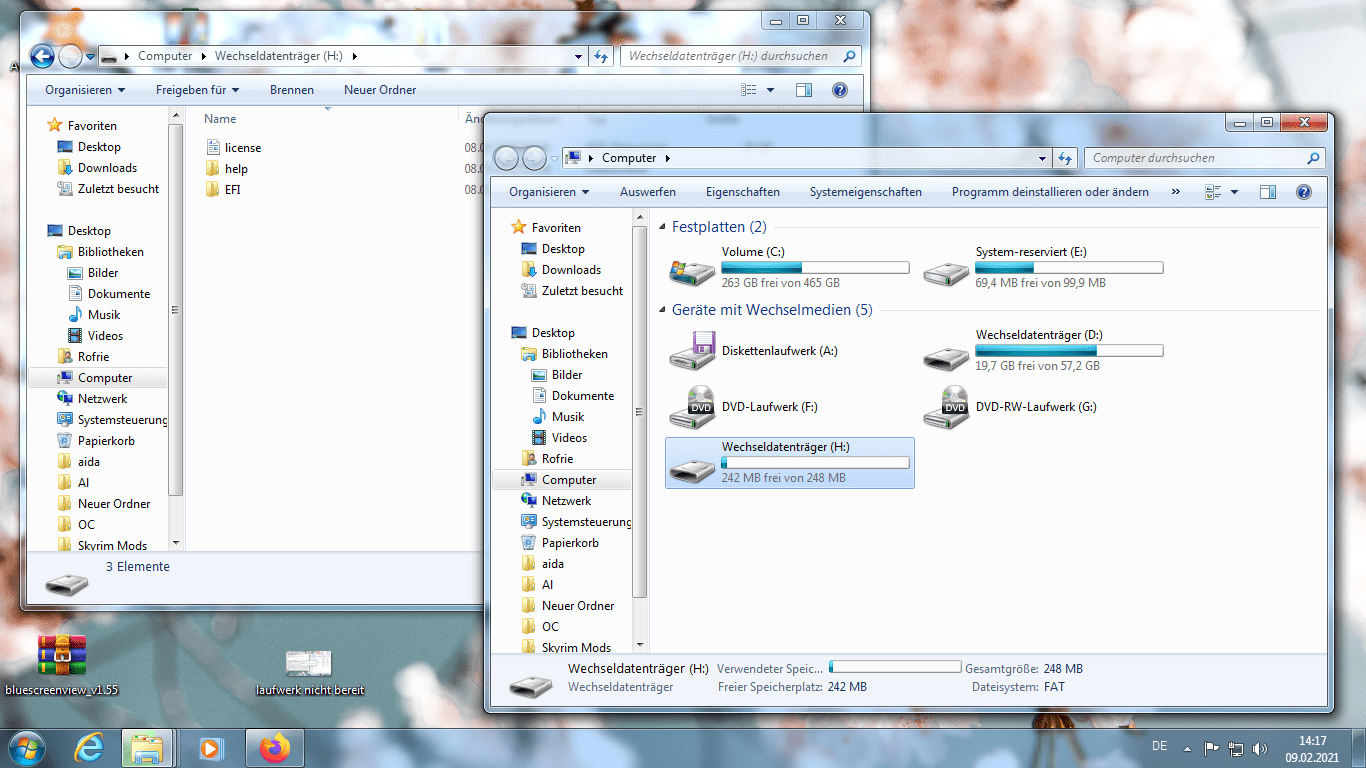Select Videos in Computer window sidebar
1366x768 pixels.
click(559, 438)
